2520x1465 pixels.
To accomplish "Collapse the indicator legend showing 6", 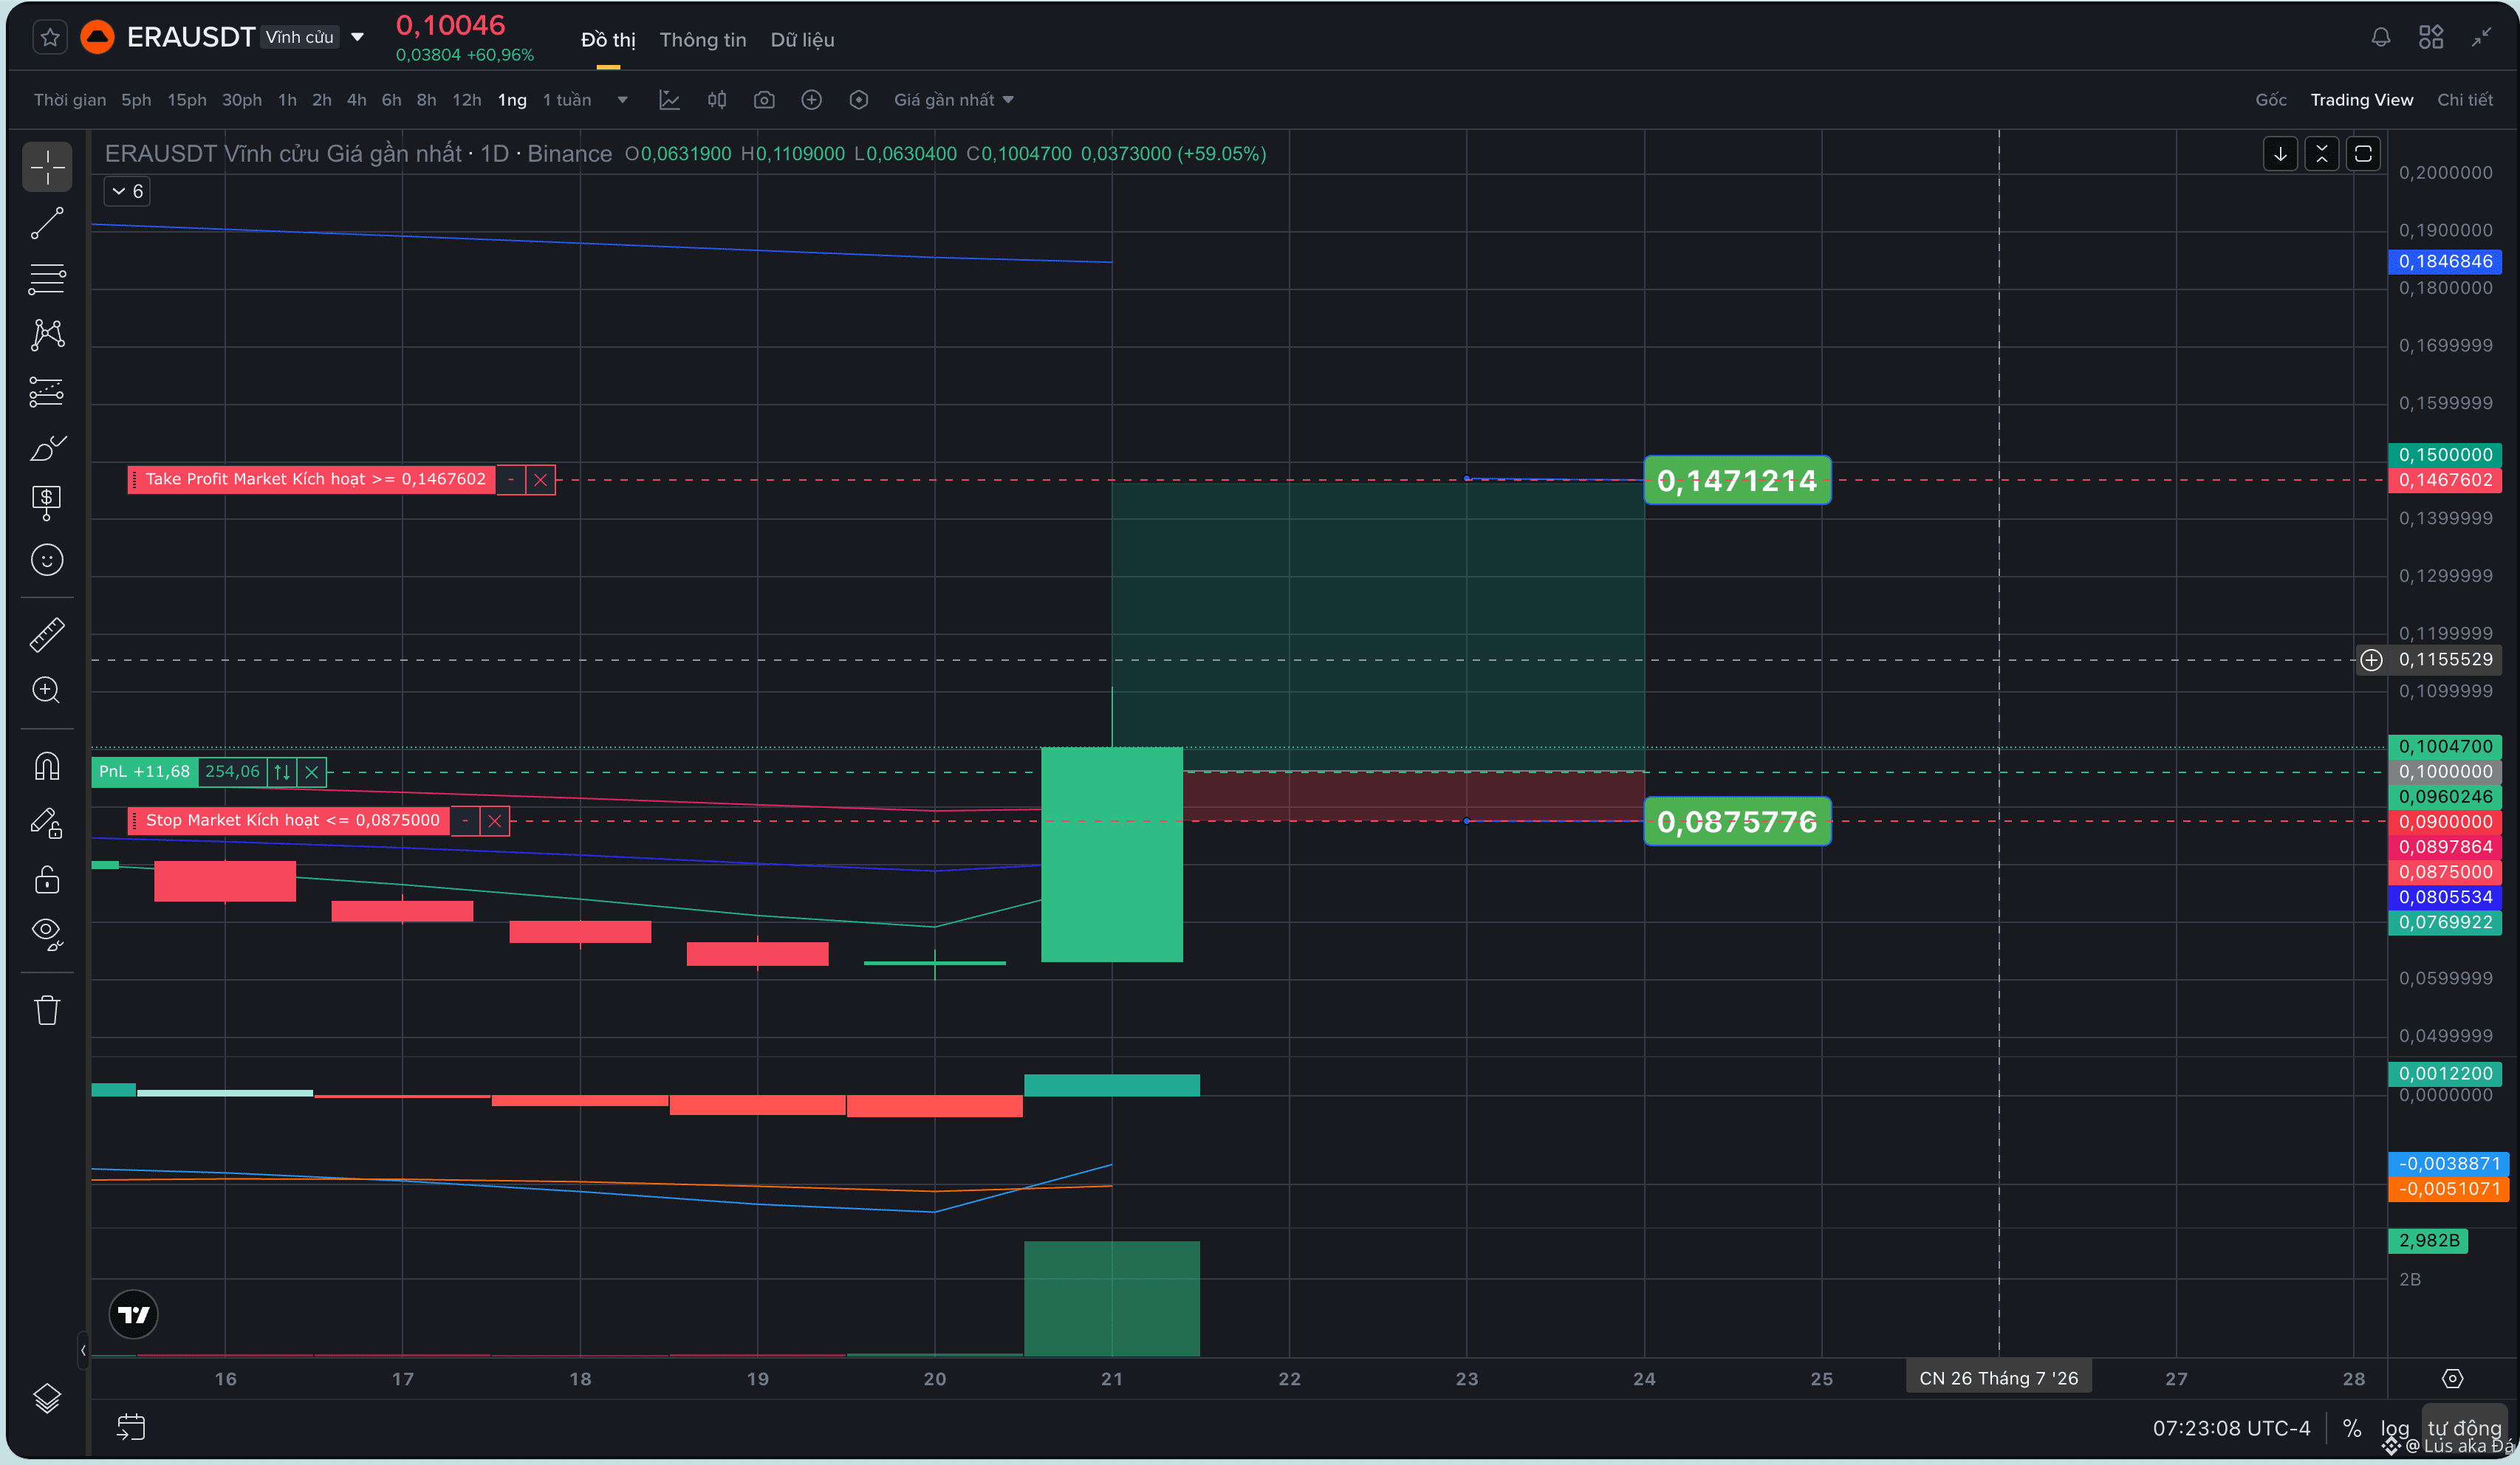I will click(x=127, y=191).
